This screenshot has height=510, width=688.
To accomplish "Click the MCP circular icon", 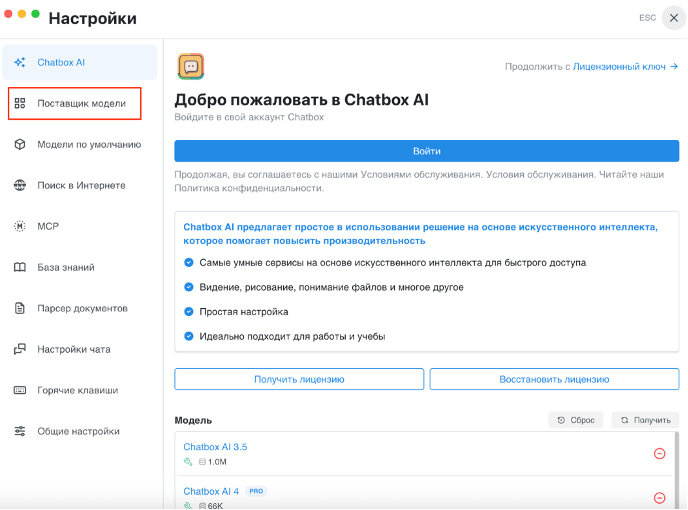I will coord(20,226).
